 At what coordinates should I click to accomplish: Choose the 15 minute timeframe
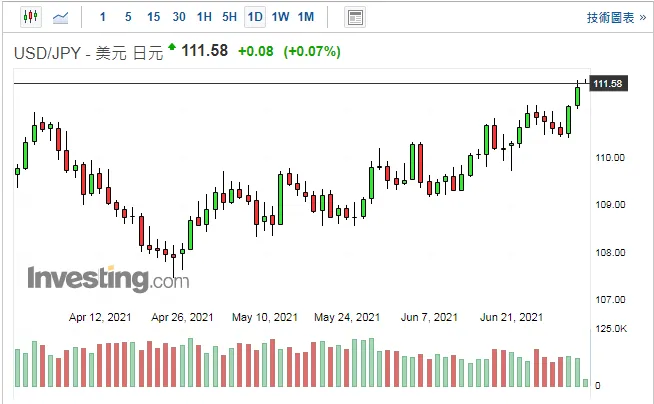point(153,17)
